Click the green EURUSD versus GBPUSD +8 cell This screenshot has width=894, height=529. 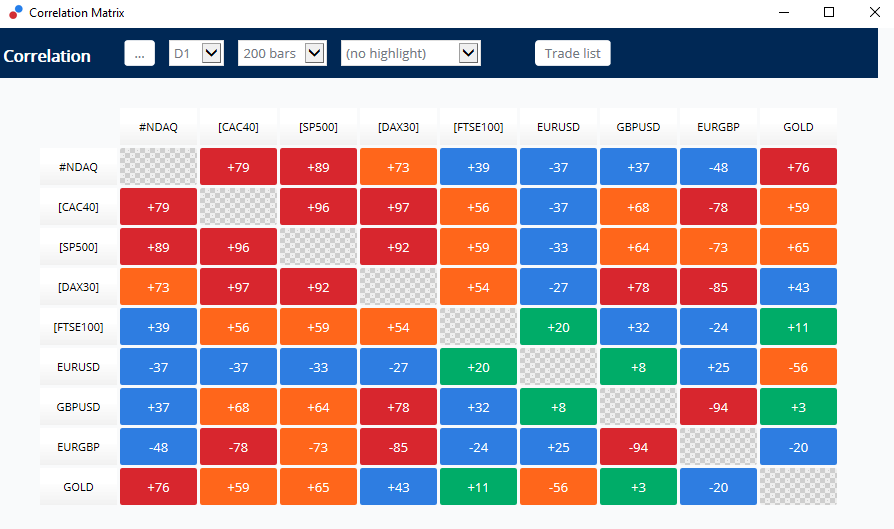(x=638, y=367)
